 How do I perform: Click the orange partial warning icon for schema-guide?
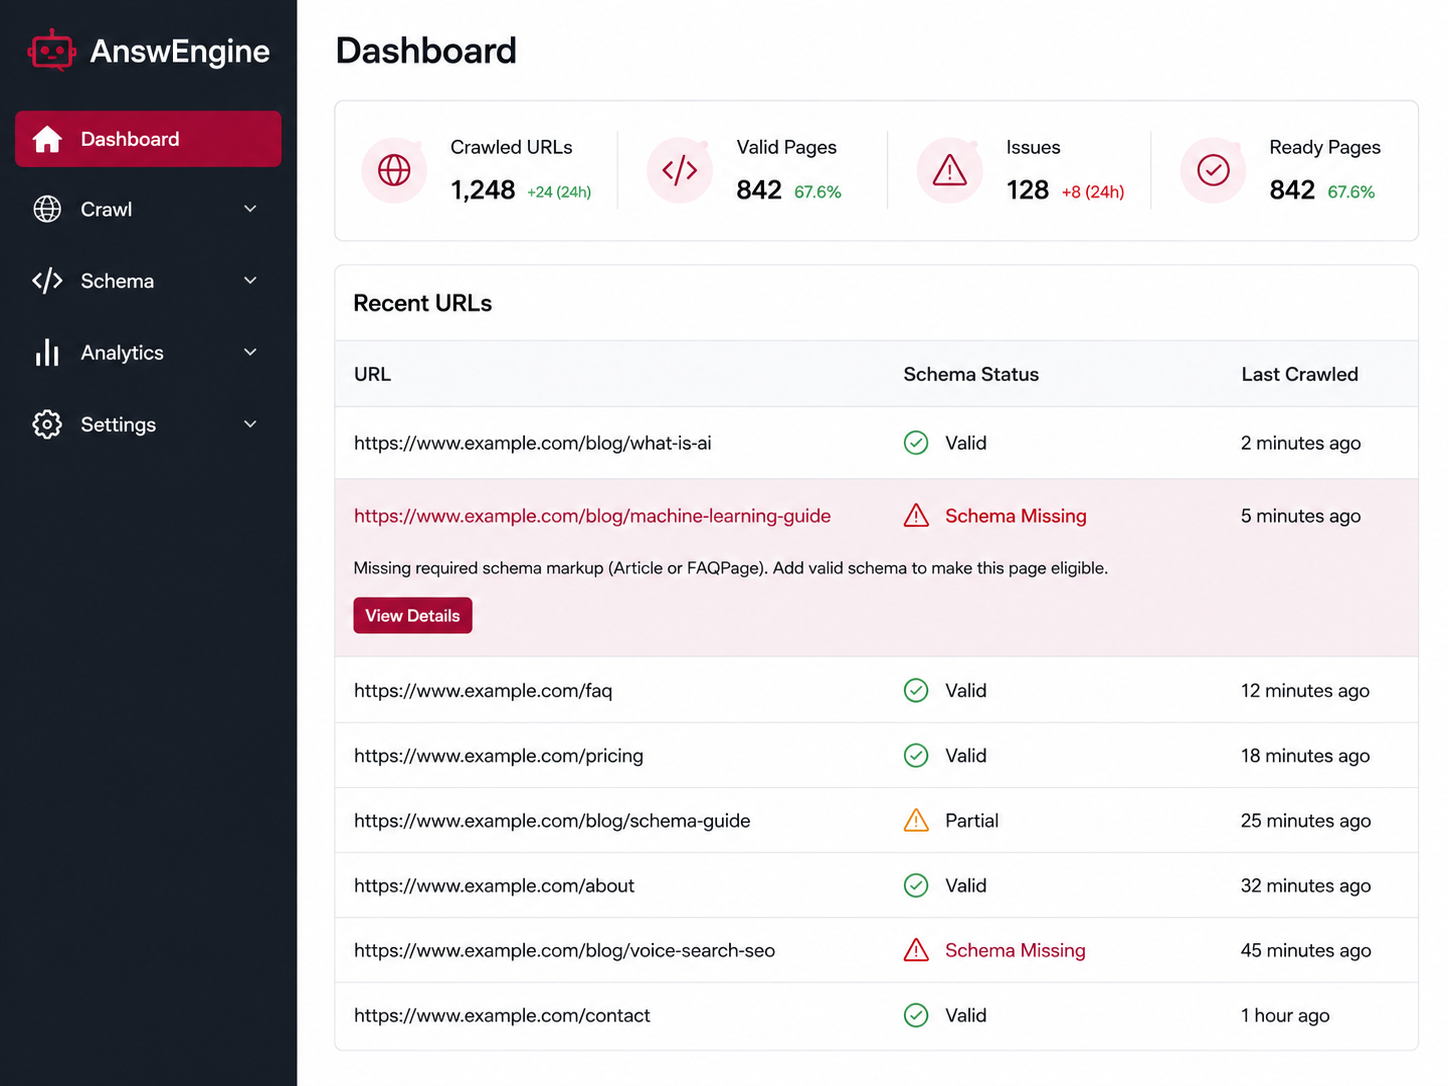coord(916,820)
